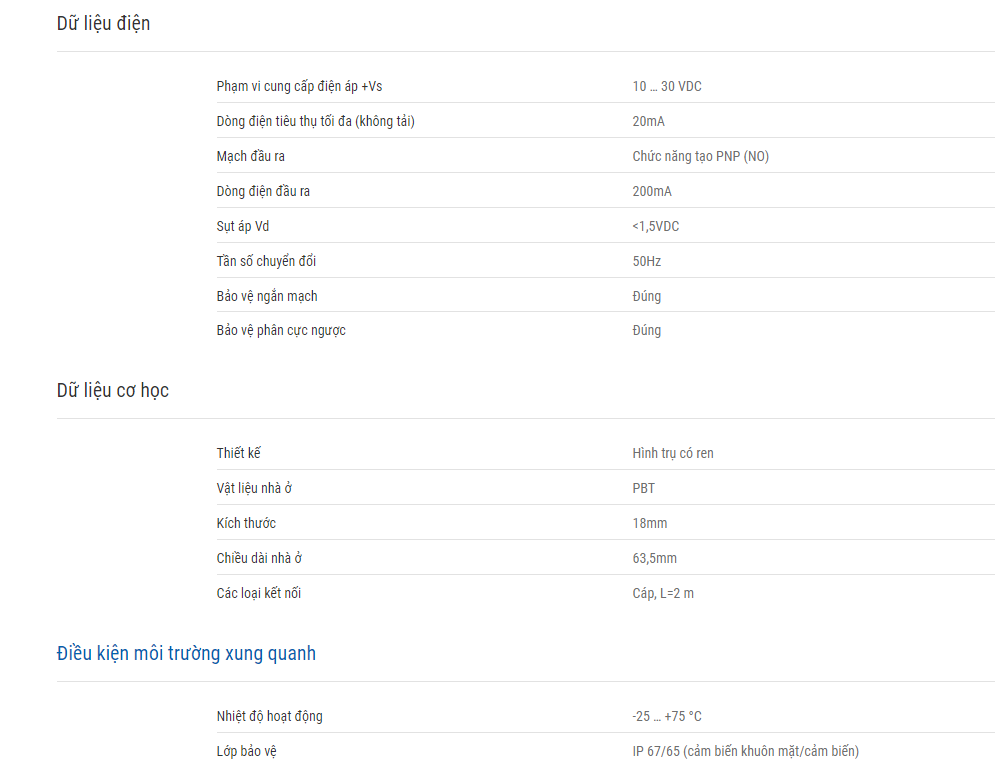The image size is (995, 779).
Task: Select the 'Sụt áp Vd' row label
Action: point(242,226)
